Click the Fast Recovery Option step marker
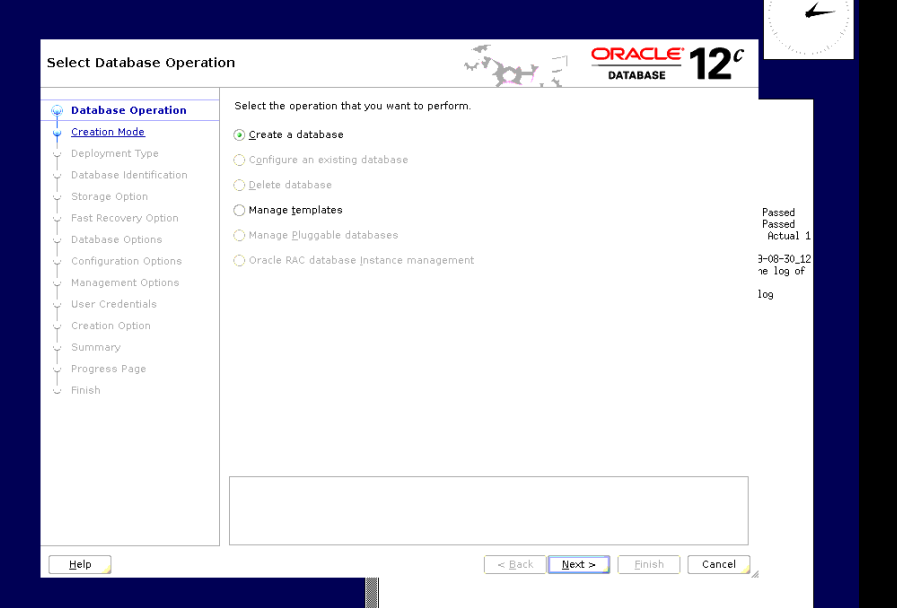The width and height of the screenshot is (897, 608). [x=58, y=218]
